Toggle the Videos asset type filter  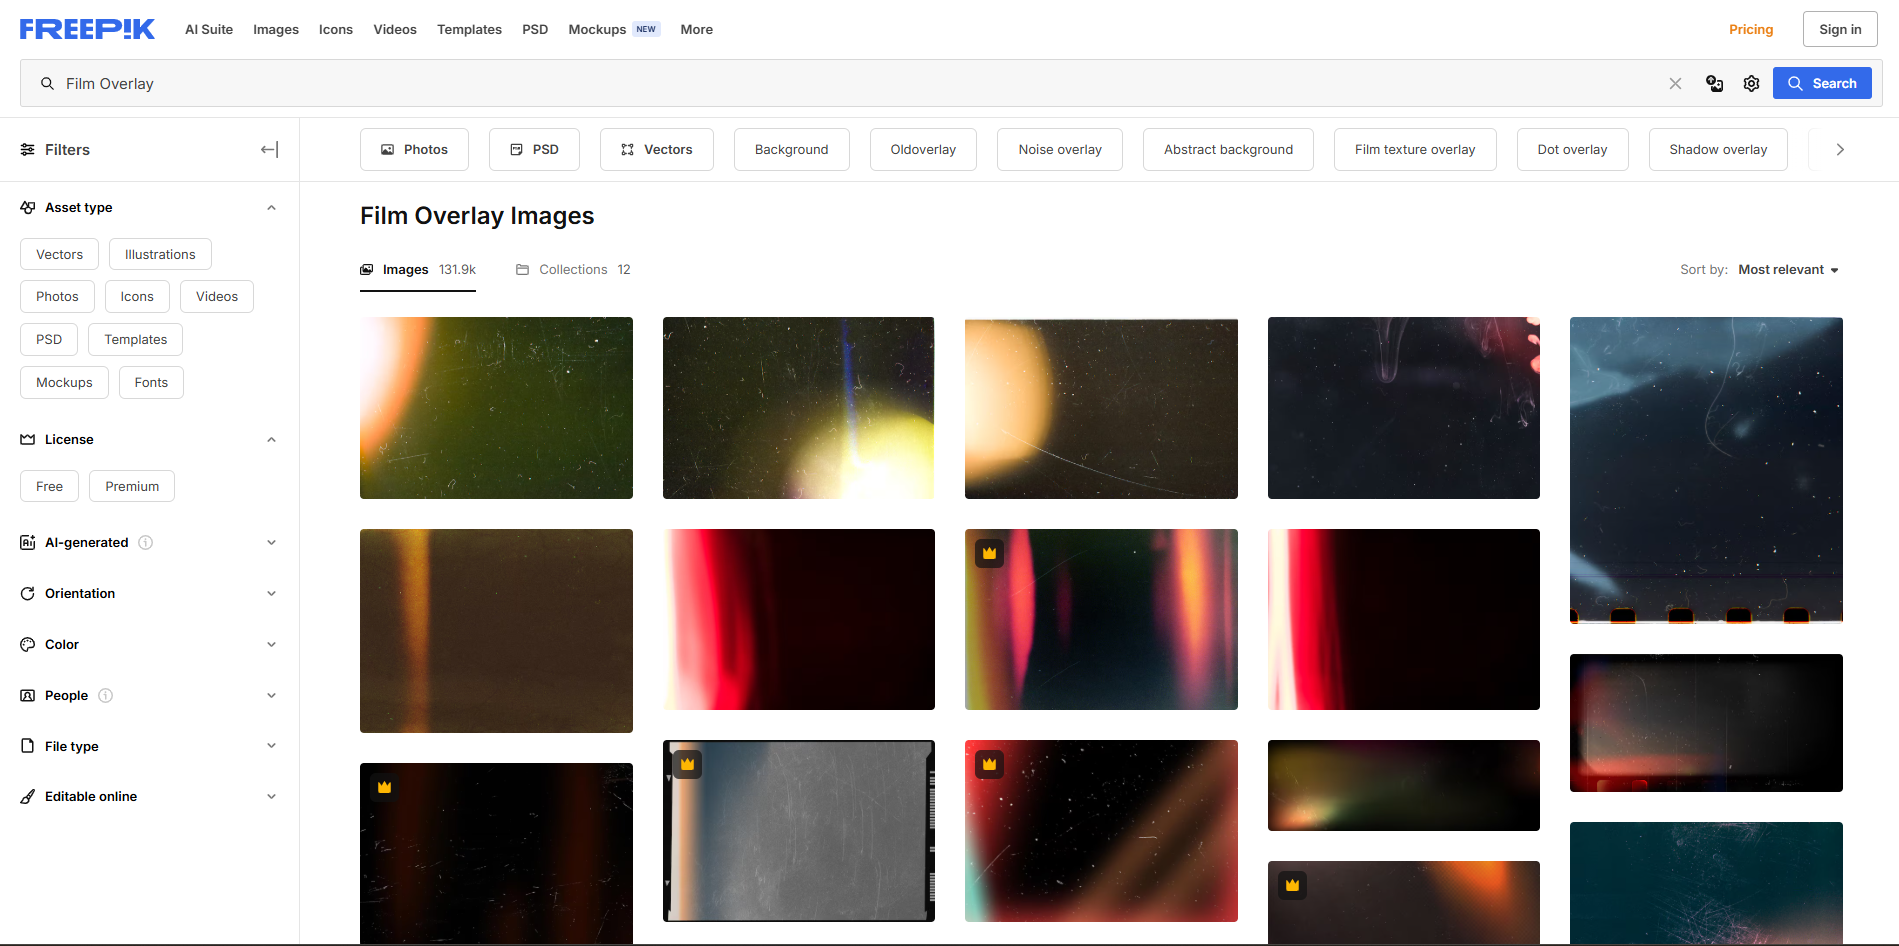coord(217,297)
